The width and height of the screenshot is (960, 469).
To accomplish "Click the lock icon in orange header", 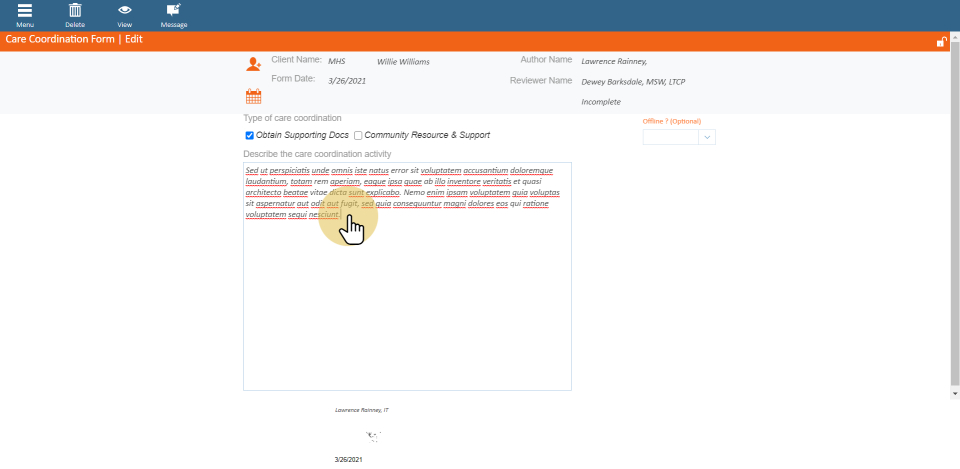I will point(941,42).
